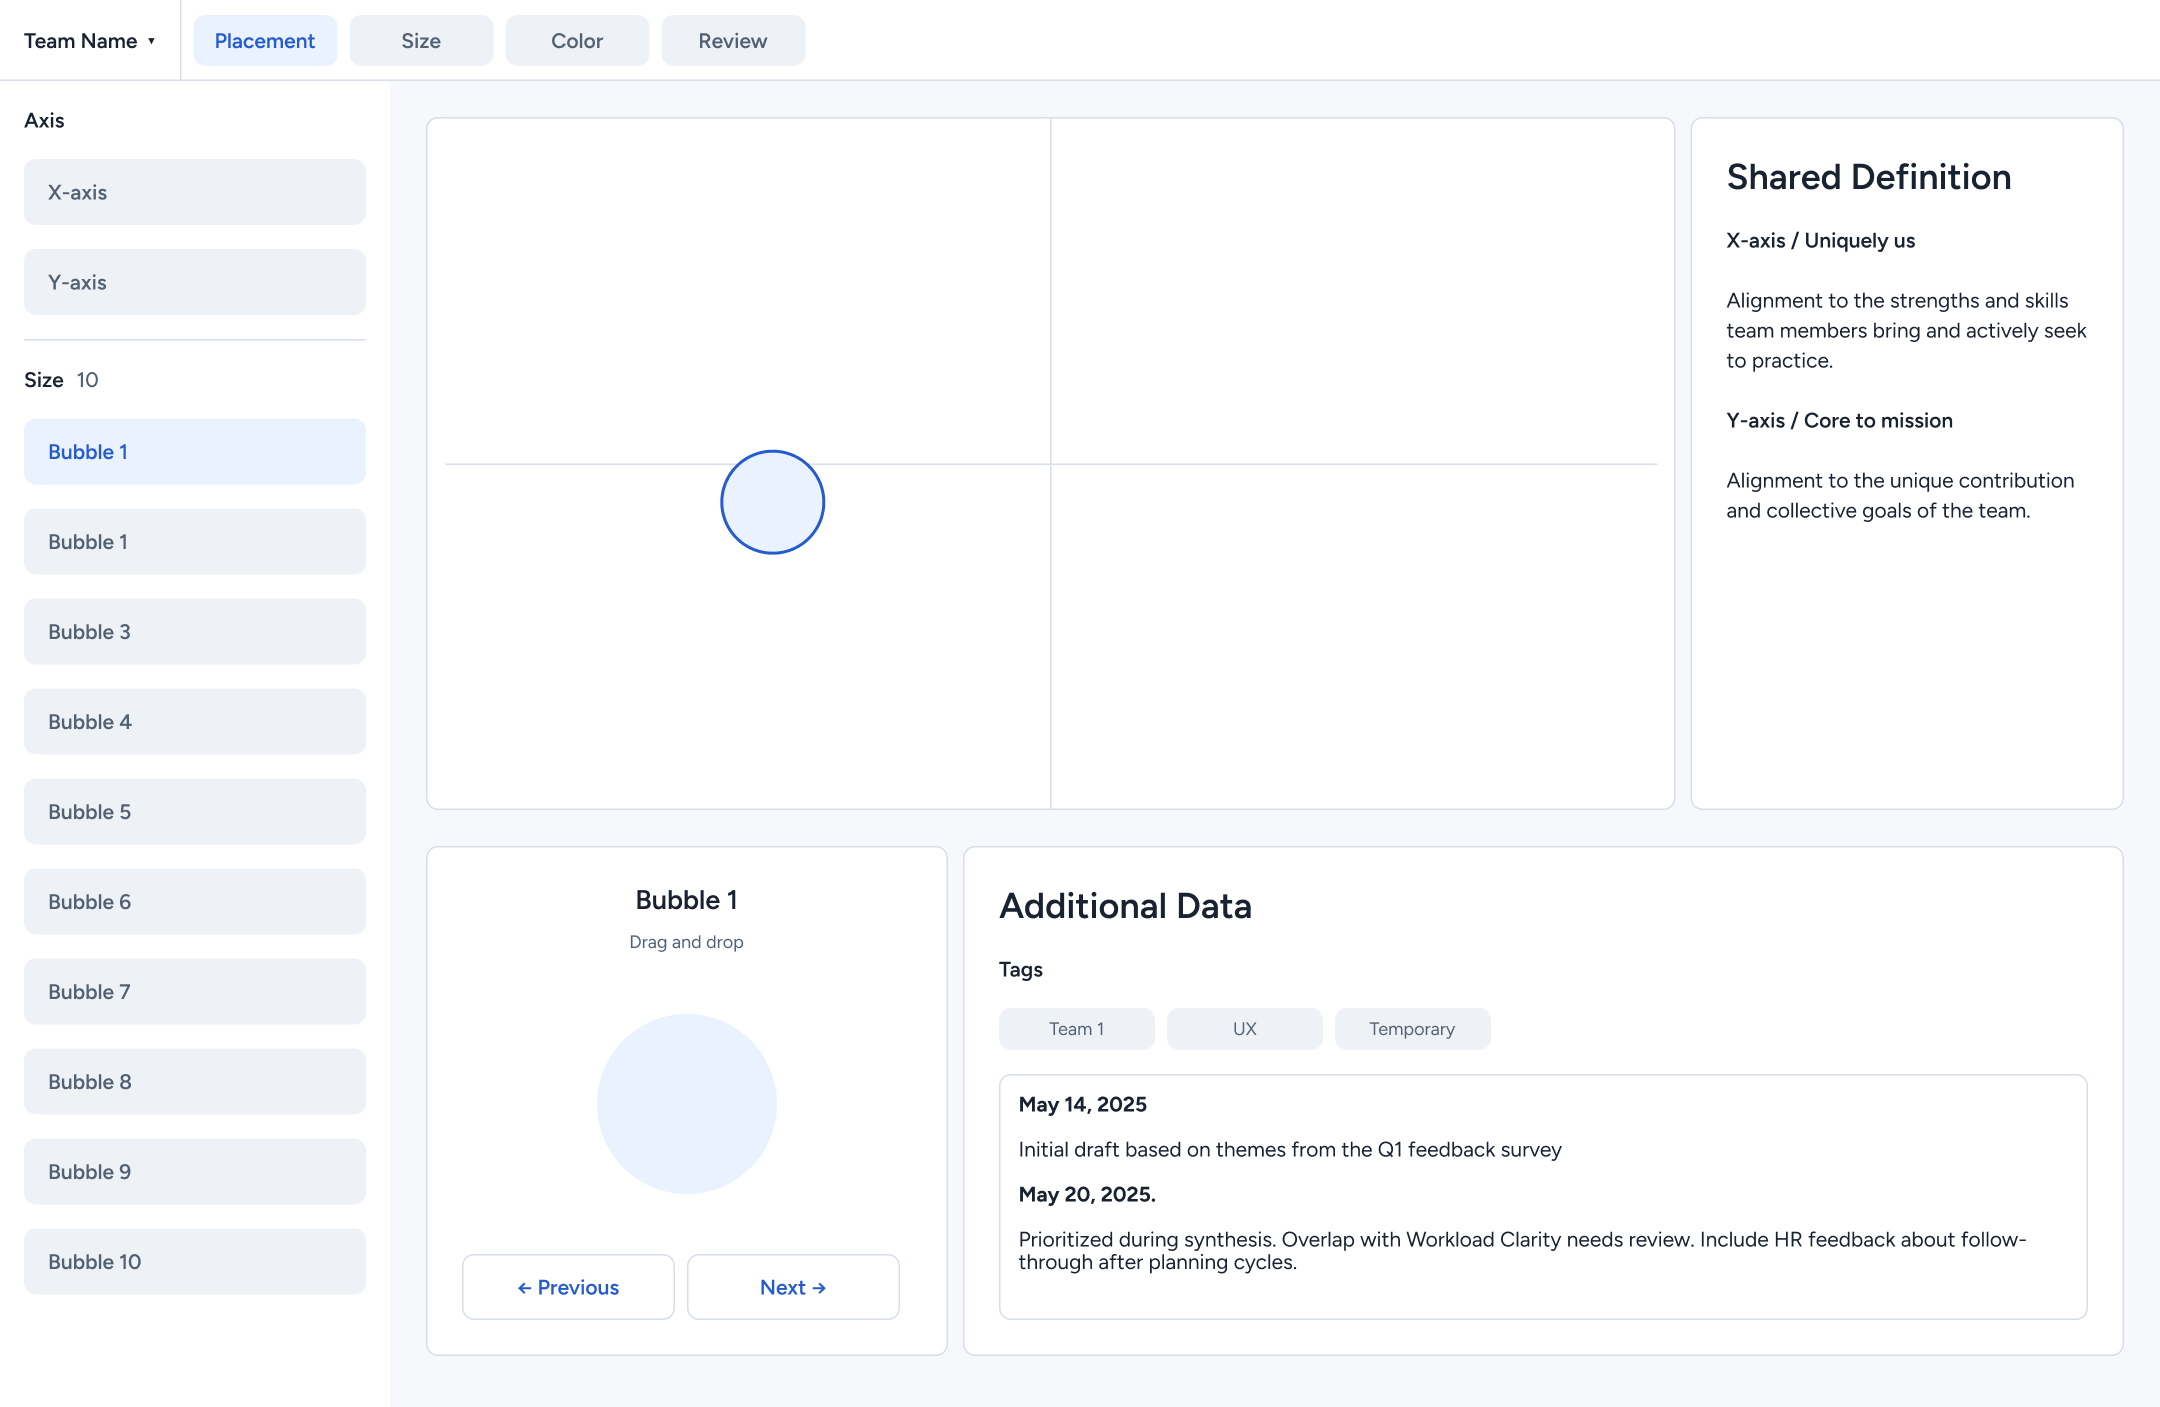Open the Color tab
Viewport: 2160px width, 1407px height.
[x=577, y=41]
